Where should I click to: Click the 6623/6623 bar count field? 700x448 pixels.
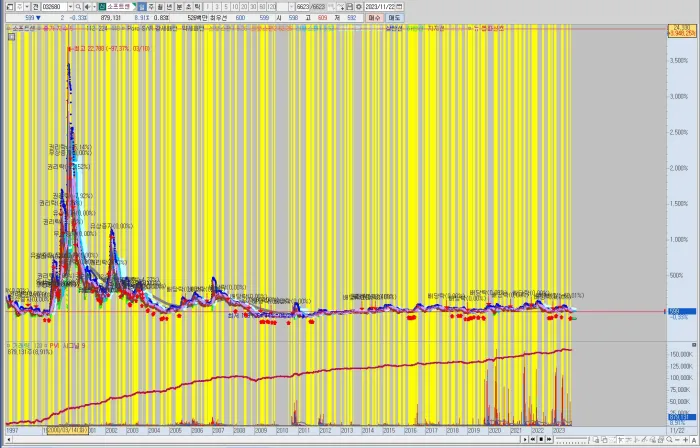[x=311, y=7]
